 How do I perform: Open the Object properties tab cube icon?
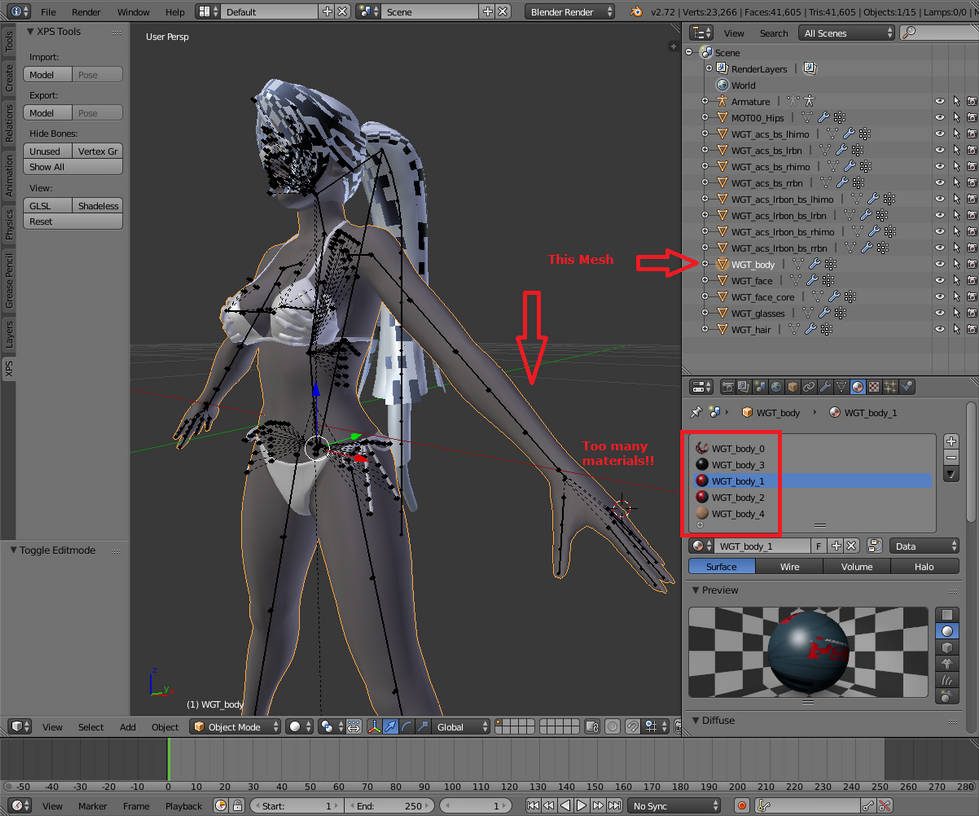792,387
